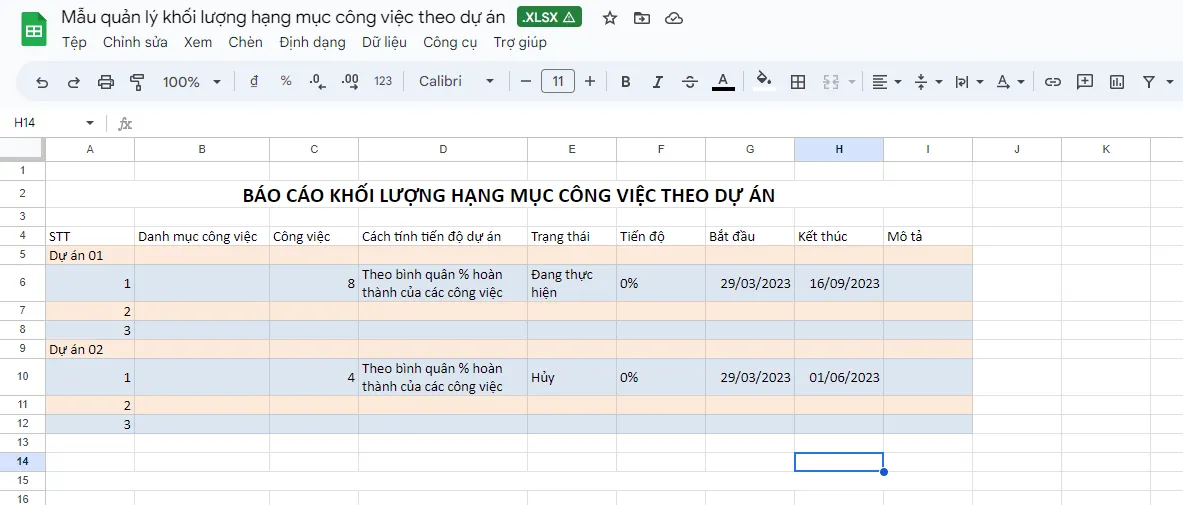Open text wrapping dropdown
1183x505 pixels.
(x=969, y=82)
